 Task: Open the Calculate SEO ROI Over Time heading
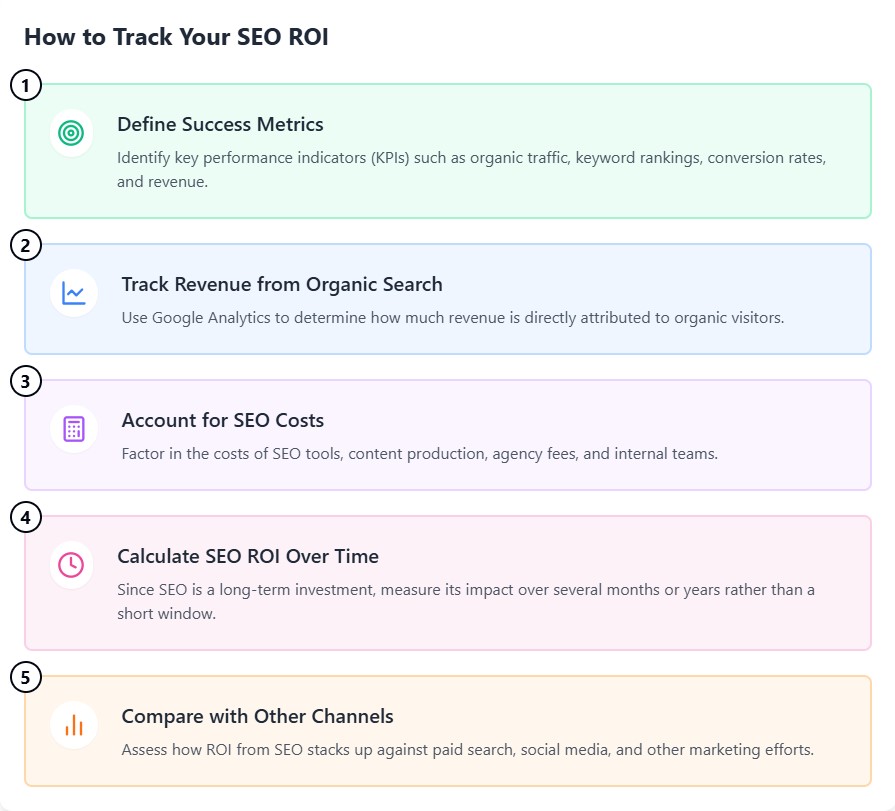[248, 556]
